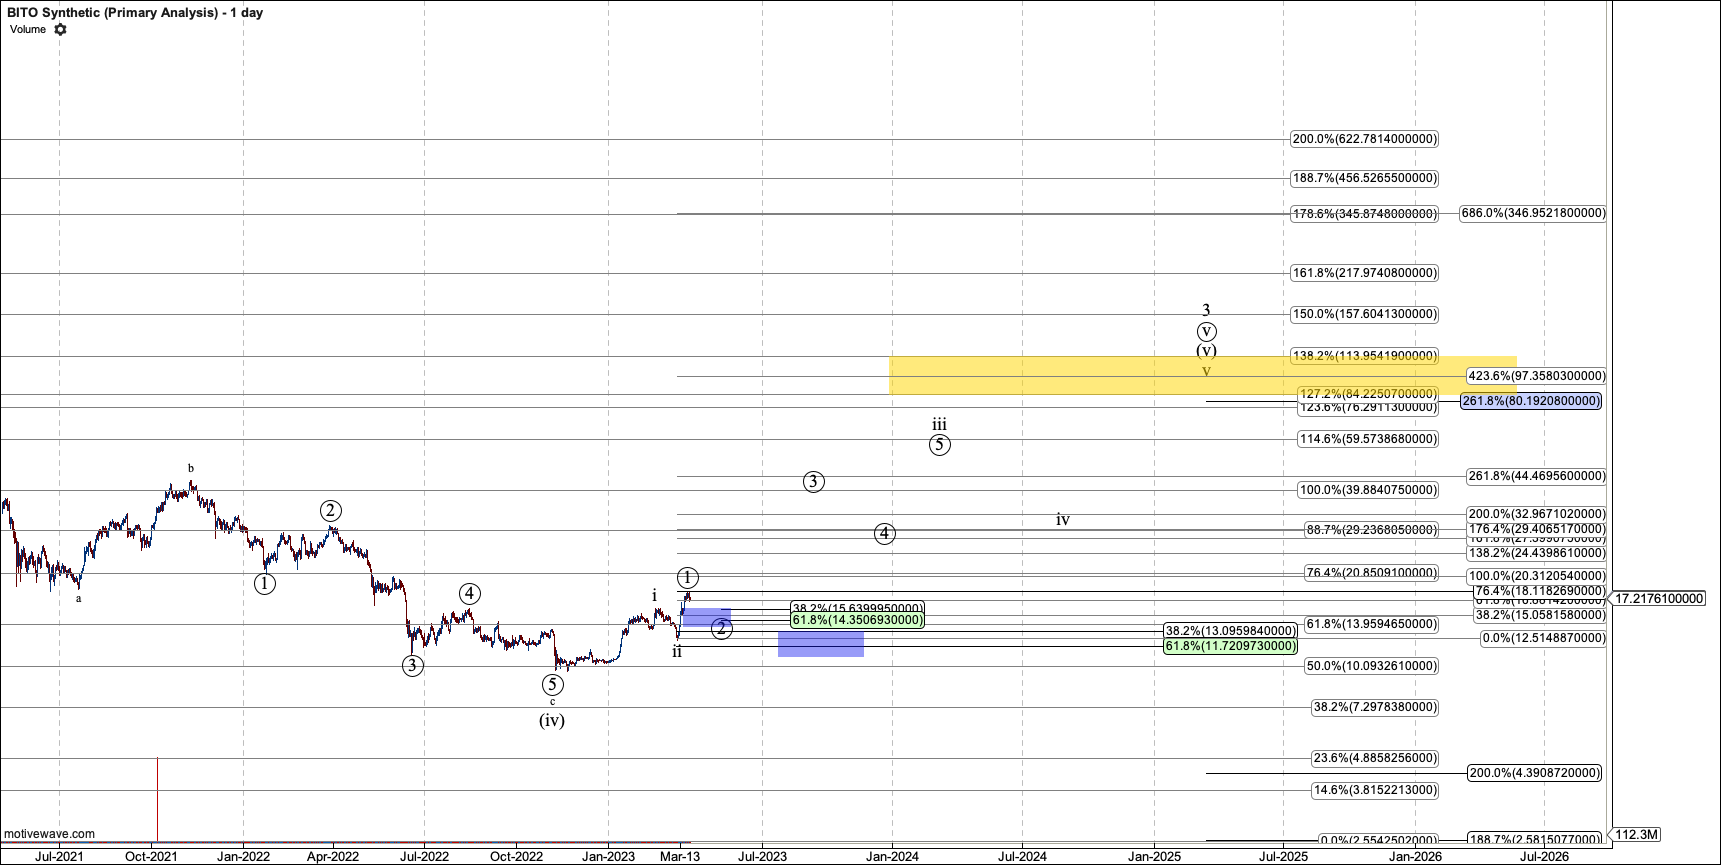
Task: Click the 38.2%(13.0959840000) retracement label
Action: (1231, 631)
